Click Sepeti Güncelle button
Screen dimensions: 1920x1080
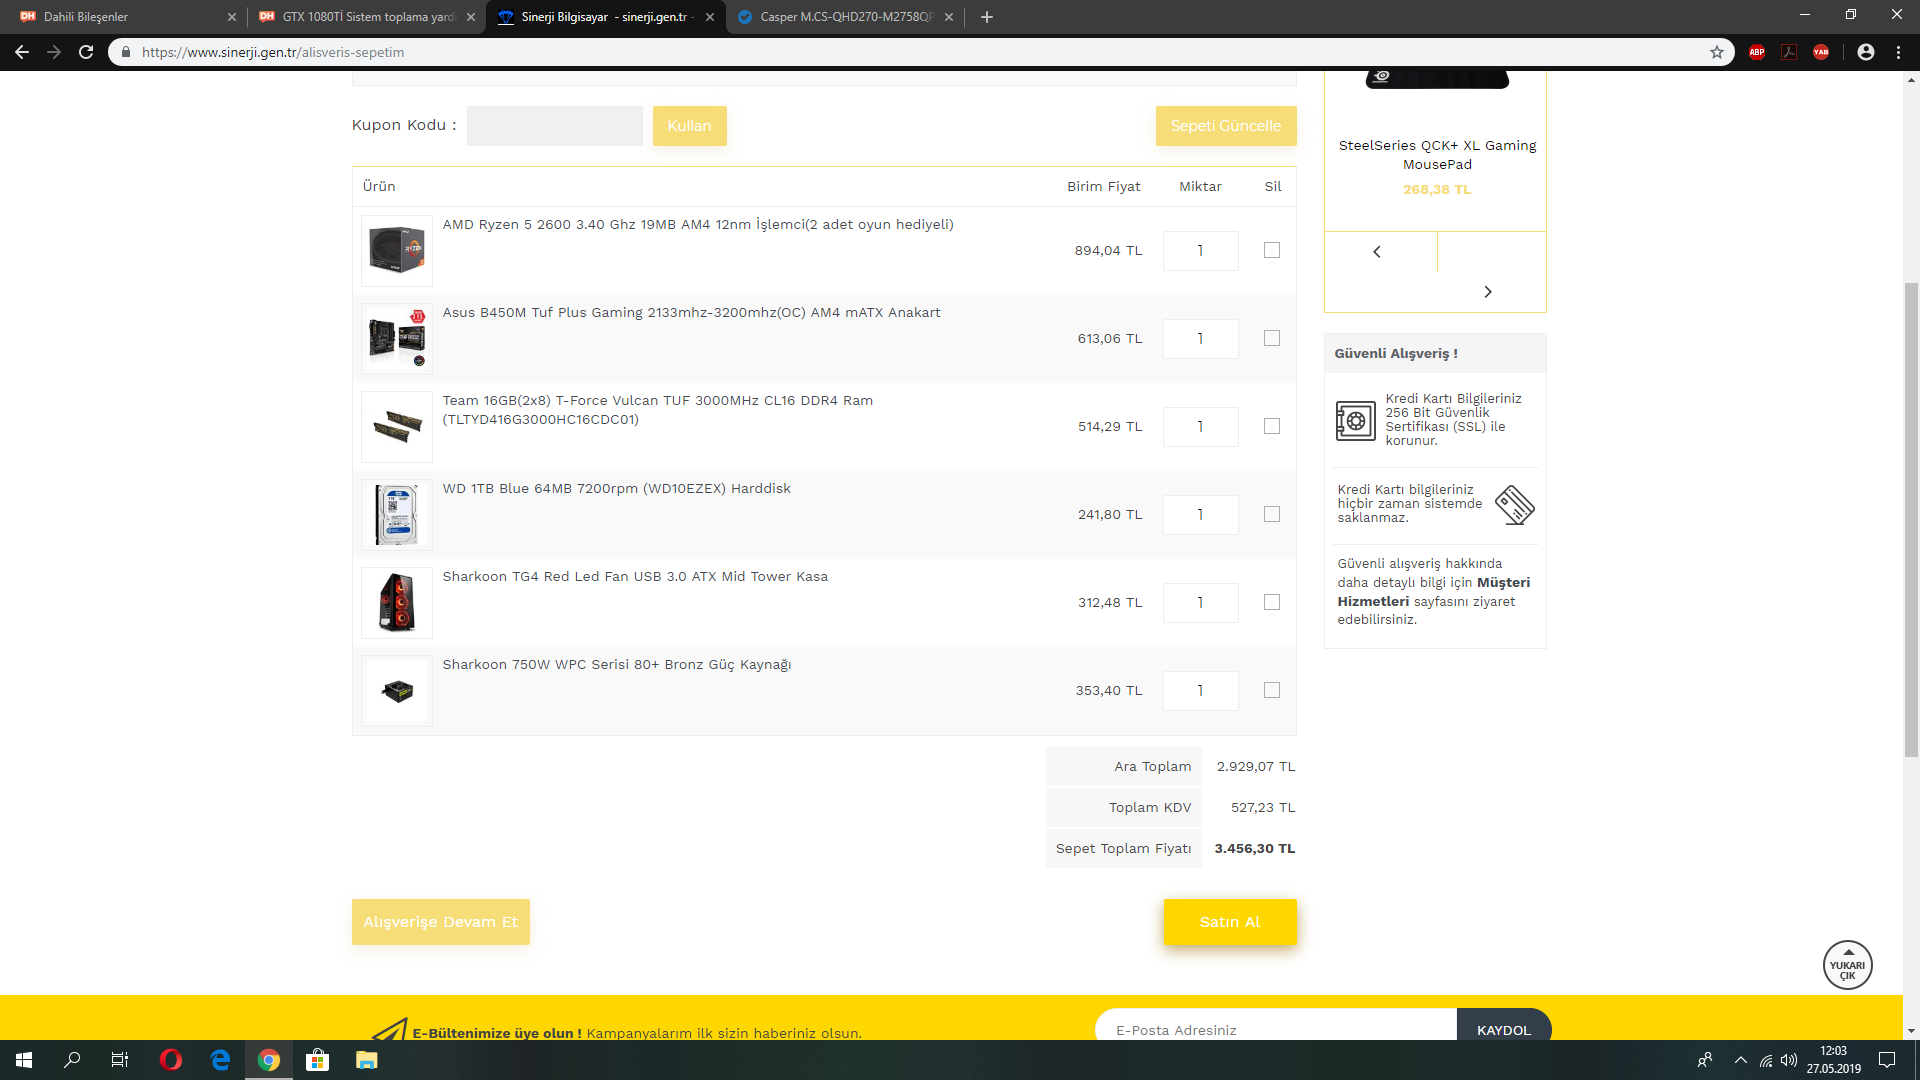[1226, 126]
